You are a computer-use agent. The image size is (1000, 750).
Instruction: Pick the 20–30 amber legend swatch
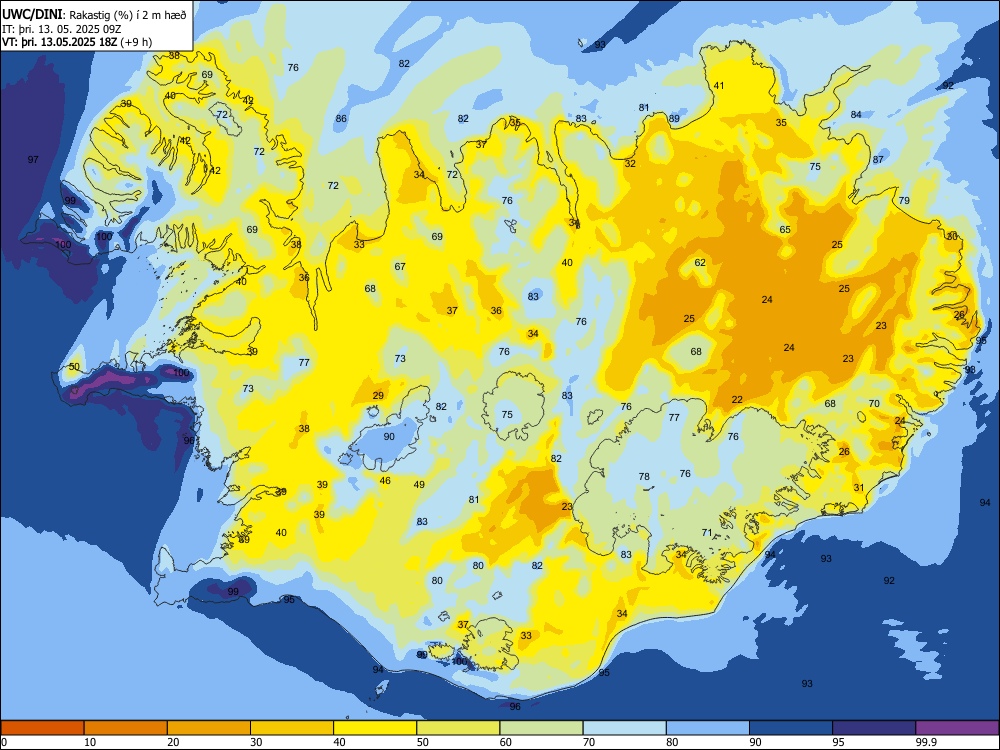coord(209,728)
